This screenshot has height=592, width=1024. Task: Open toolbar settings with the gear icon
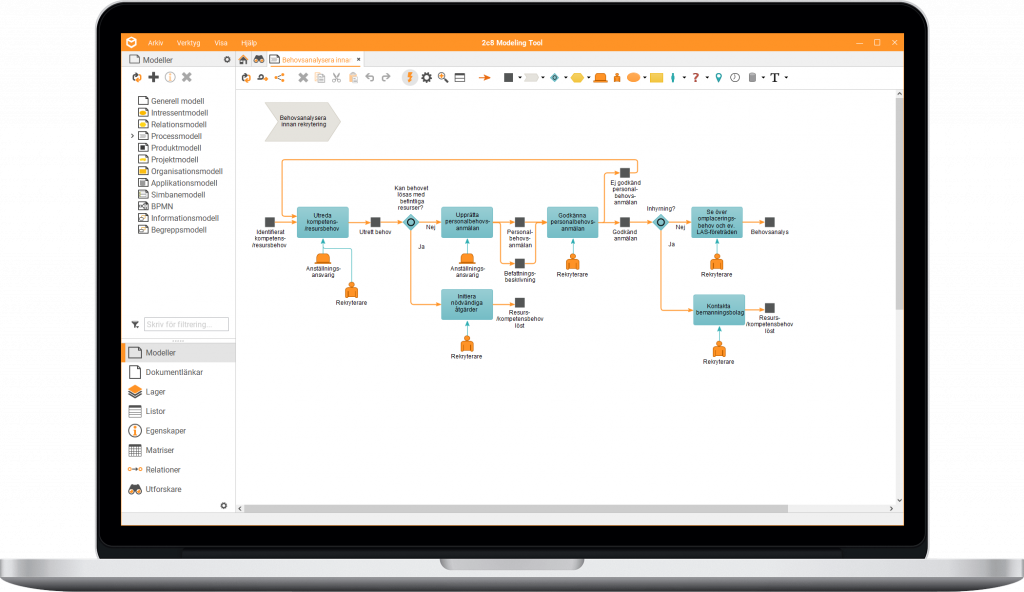(426, 77)
